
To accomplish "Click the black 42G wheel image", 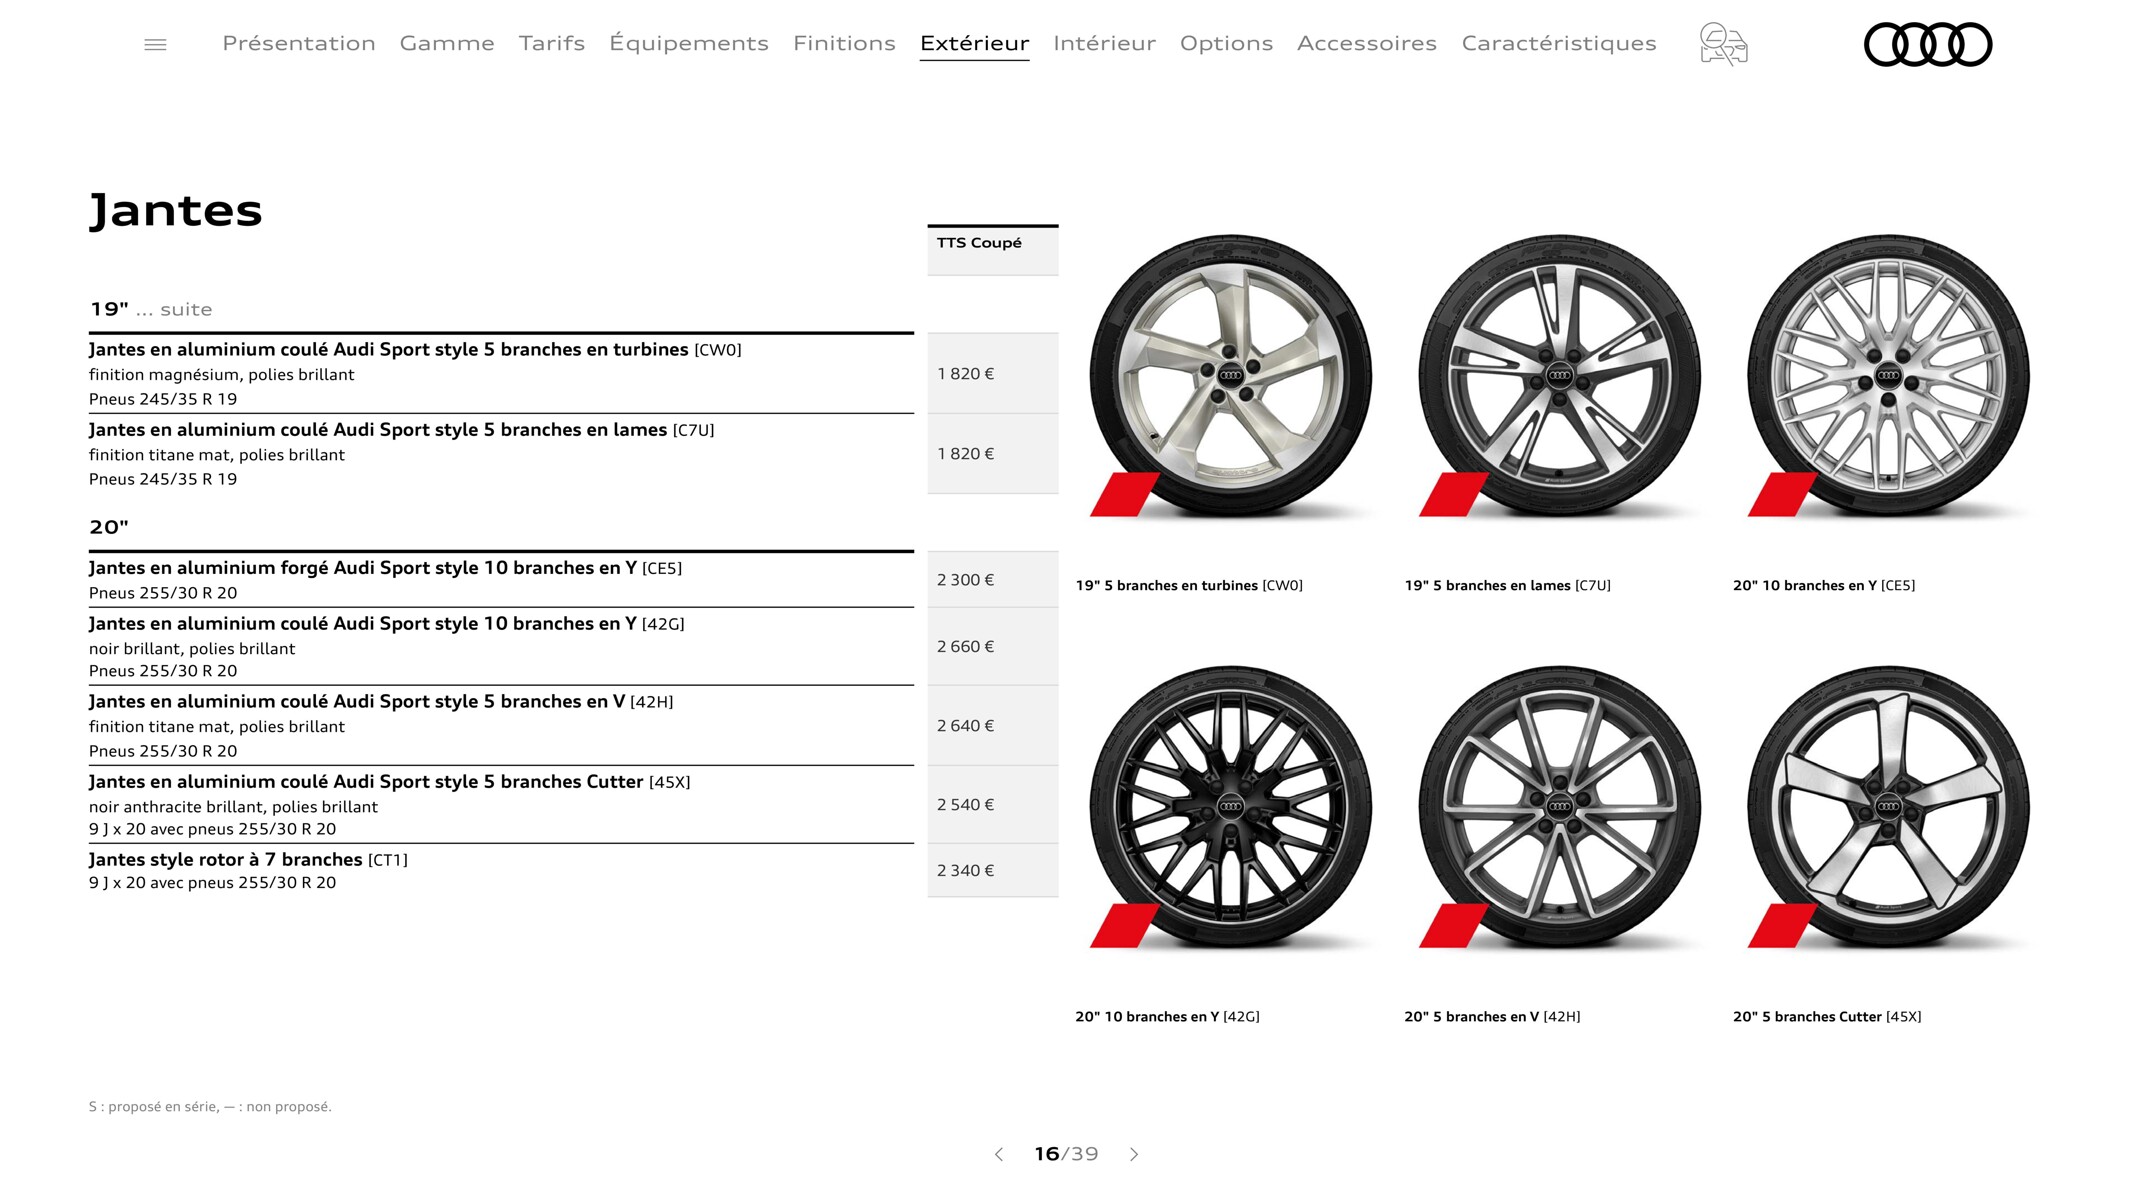I will tap(1230, 807).
